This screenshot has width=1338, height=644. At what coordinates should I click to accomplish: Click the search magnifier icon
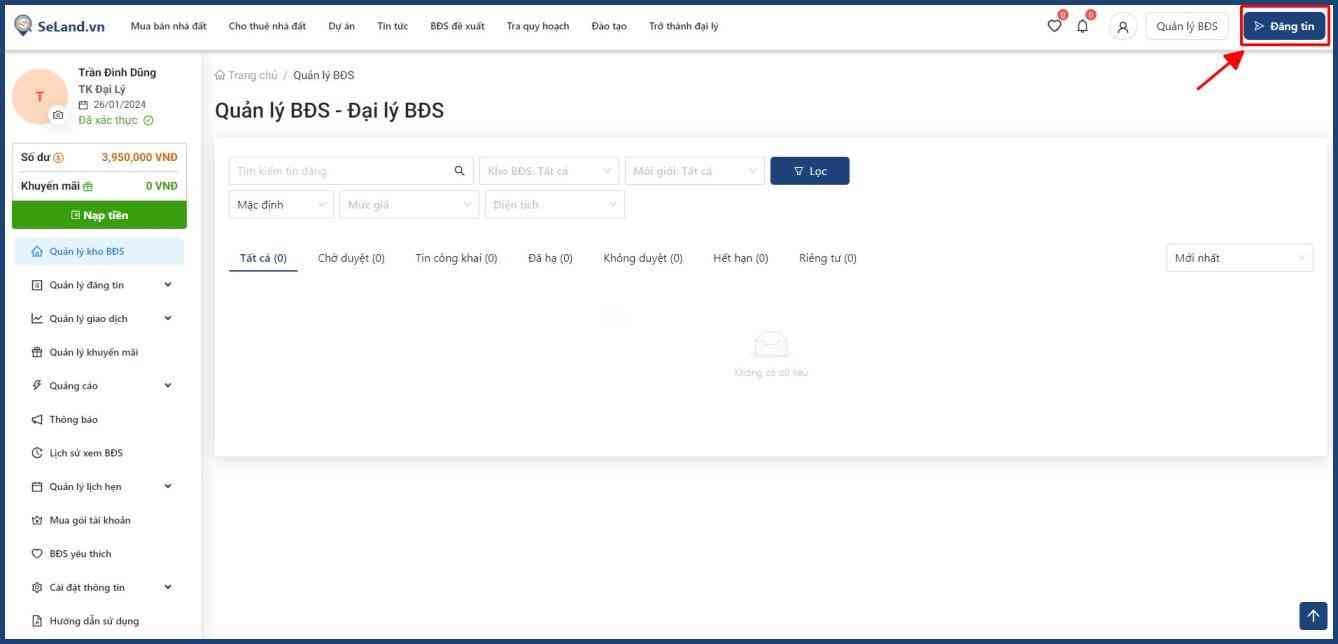(x=459, y=171)
